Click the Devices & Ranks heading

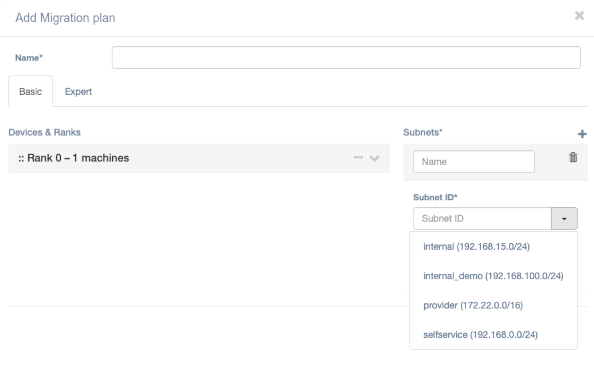point(44,133)
